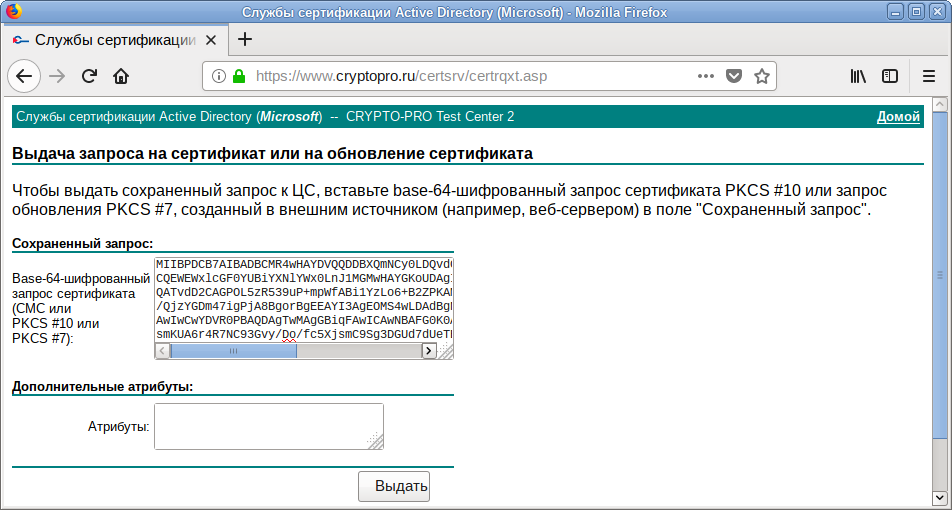This screenshot has height=510, width=952.
Task: Click Base-64-шифрованный запрос сертификата label
Action: (81, 309)
